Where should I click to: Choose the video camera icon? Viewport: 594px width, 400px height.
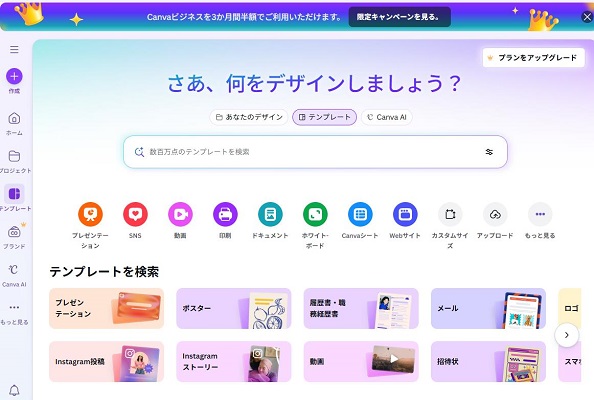(180, 214)
